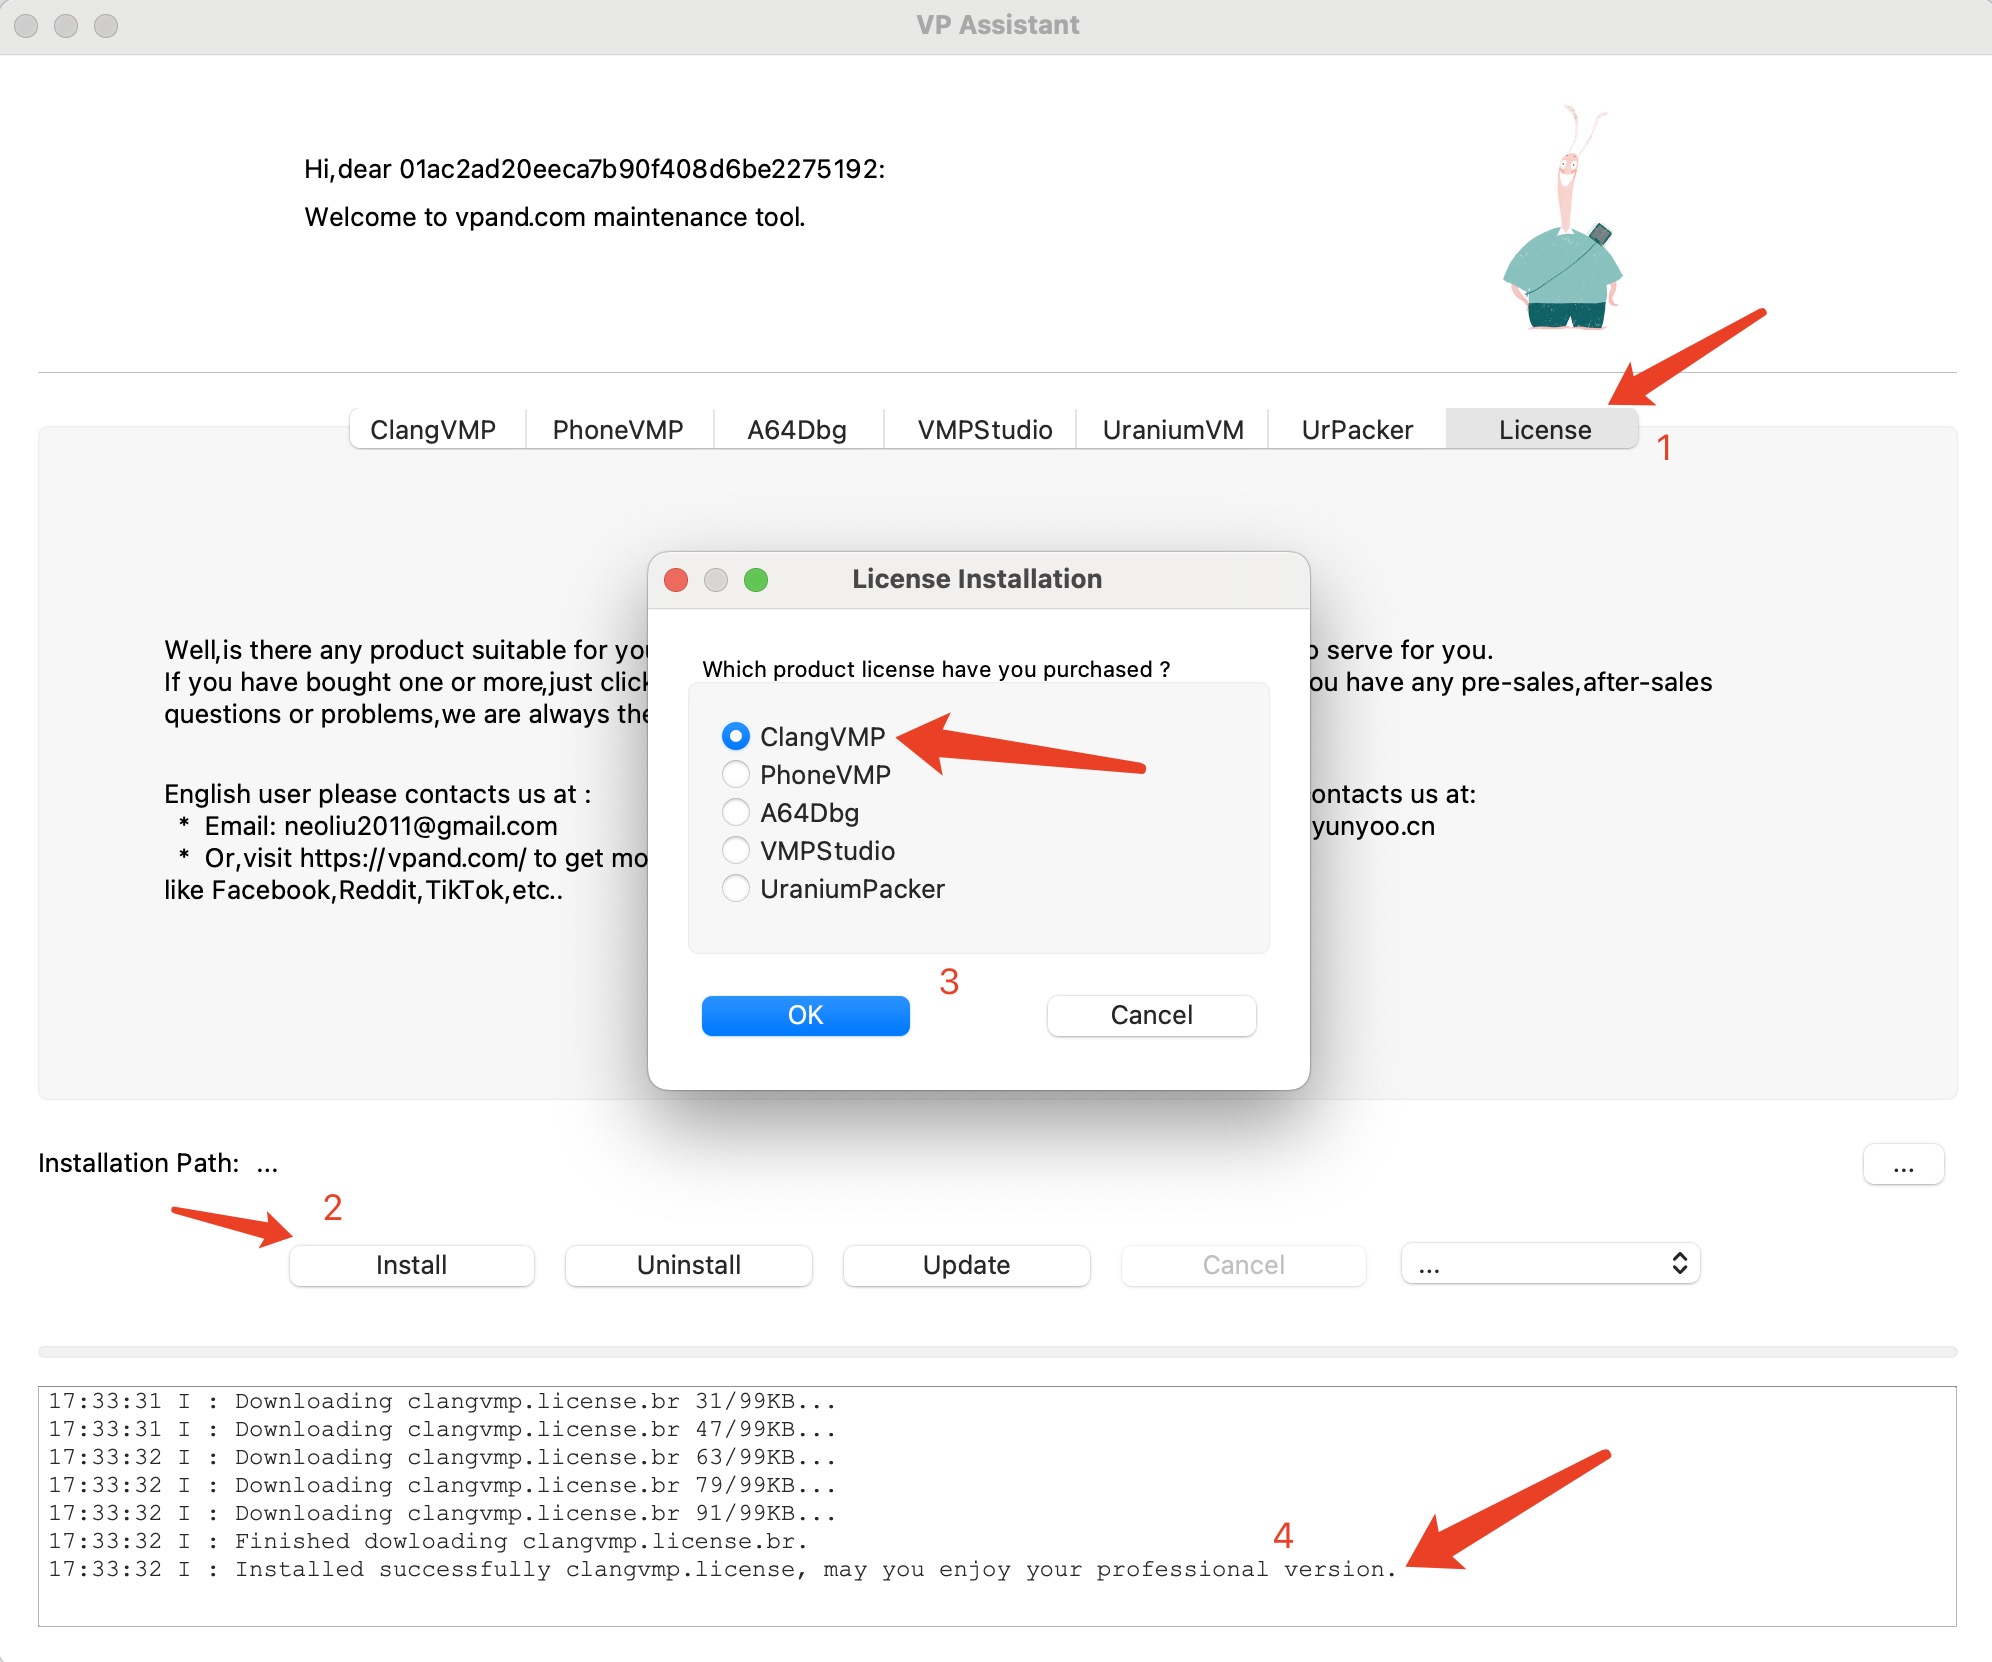
Task: Click the Install button
Action: click(x=411, y=1265)
